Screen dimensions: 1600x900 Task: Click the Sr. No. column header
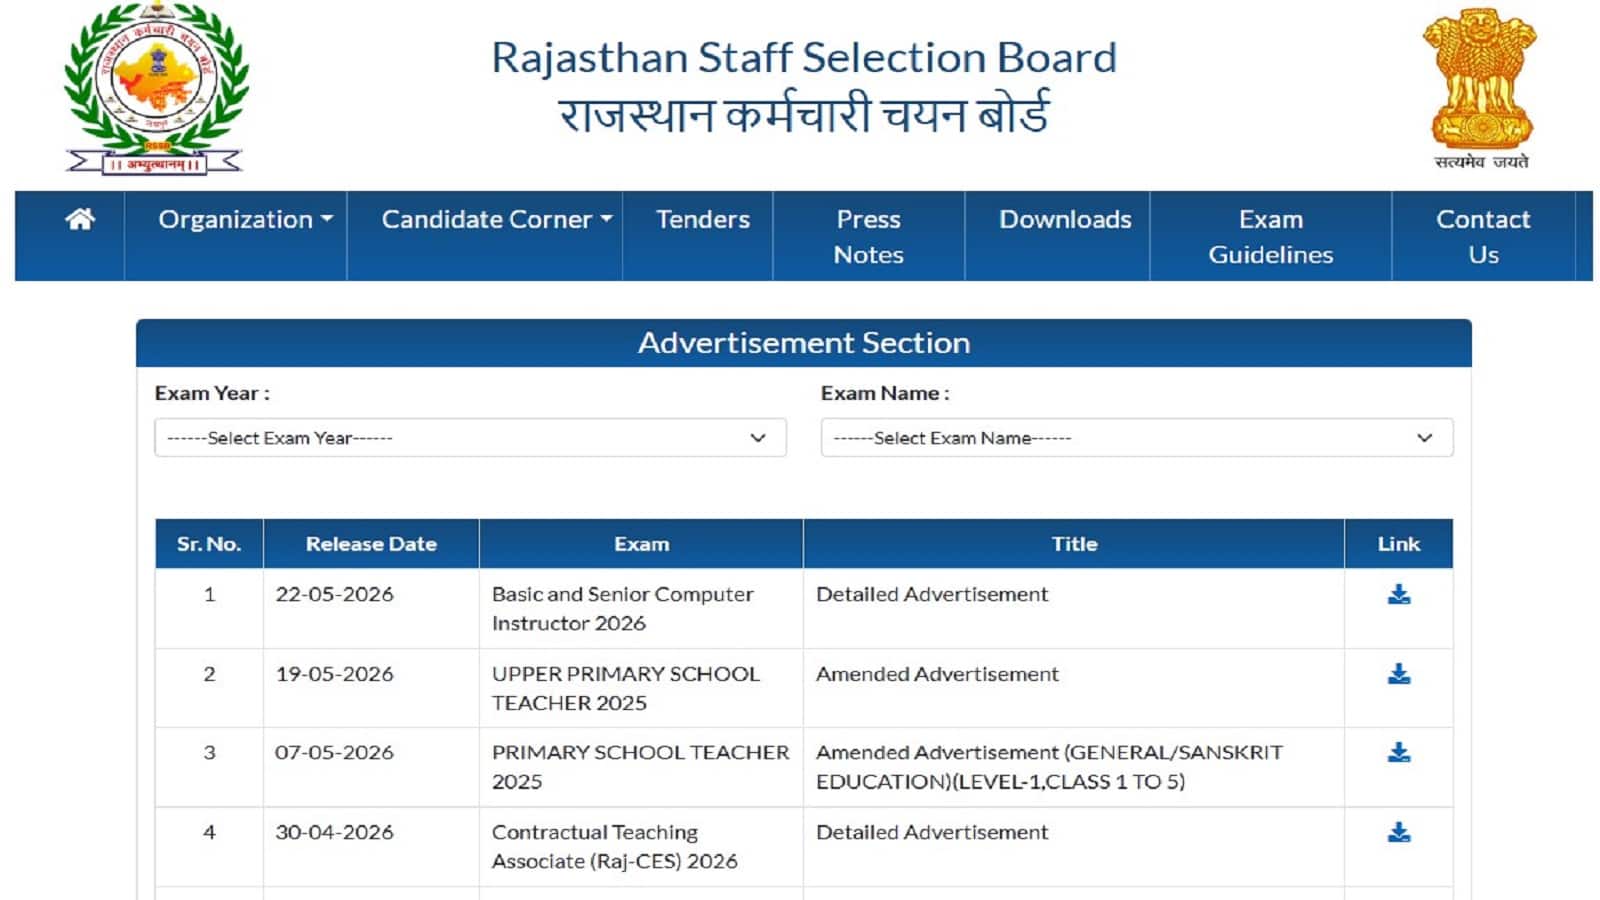pyautogui.click(x=209, y=544)
